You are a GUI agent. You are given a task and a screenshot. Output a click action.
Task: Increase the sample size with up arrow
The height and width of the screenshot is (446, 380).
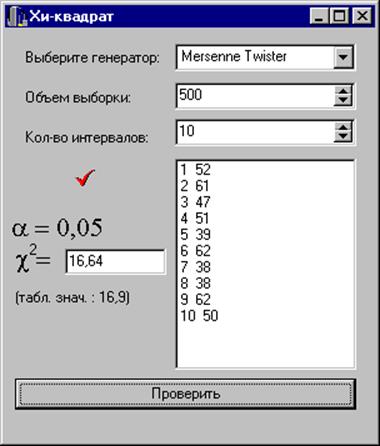pos(343,91)
